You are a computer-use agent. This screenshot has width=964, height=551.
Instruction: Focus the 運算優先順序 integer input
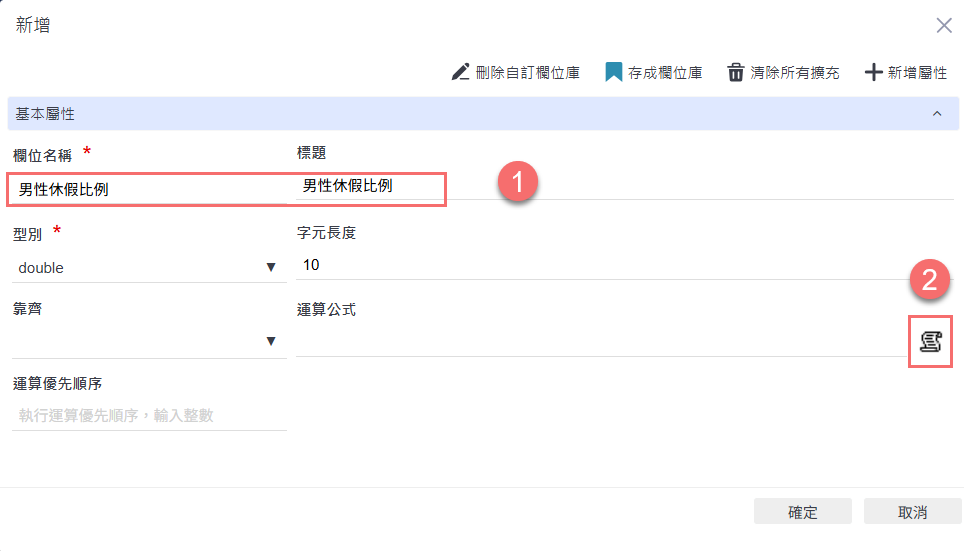tap(148, 415)
